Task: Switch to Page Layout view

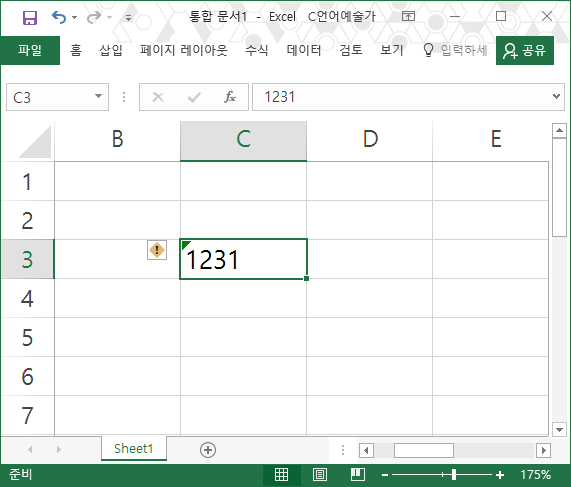Action: [320, 474]
